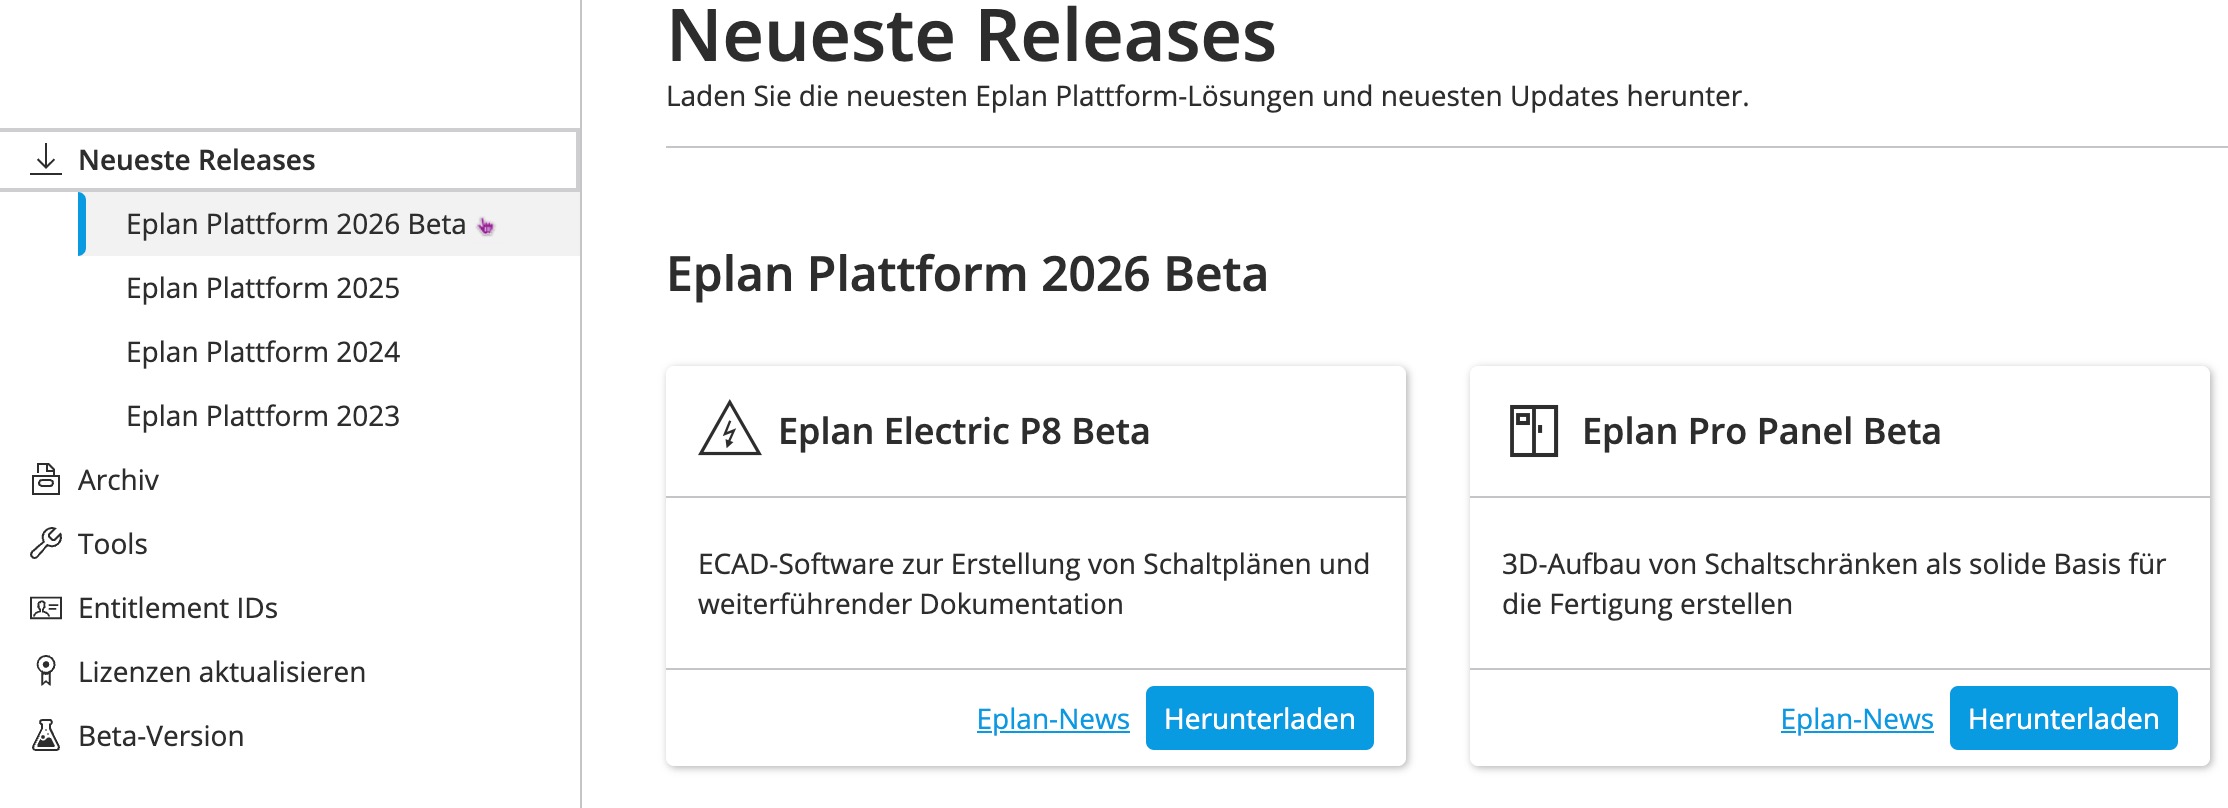The height and width of the screenshot is (808, 2228).
Task: Download Eplan Electric P8 Beta
Action: [x=1259, y=718]
